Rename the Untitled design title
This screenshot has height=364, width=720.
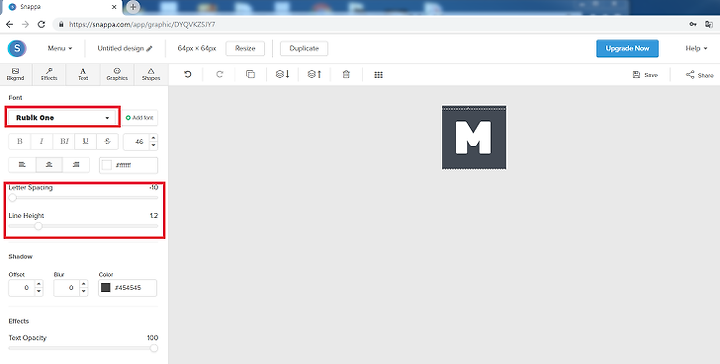coord(124,48)
